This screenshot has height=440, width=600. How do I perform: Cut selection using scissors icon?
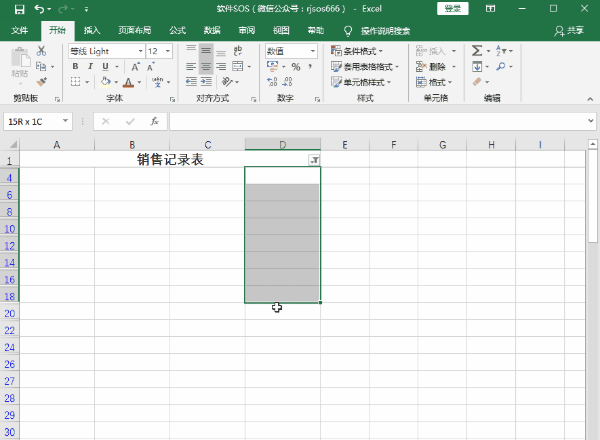(x=41, y=51)
